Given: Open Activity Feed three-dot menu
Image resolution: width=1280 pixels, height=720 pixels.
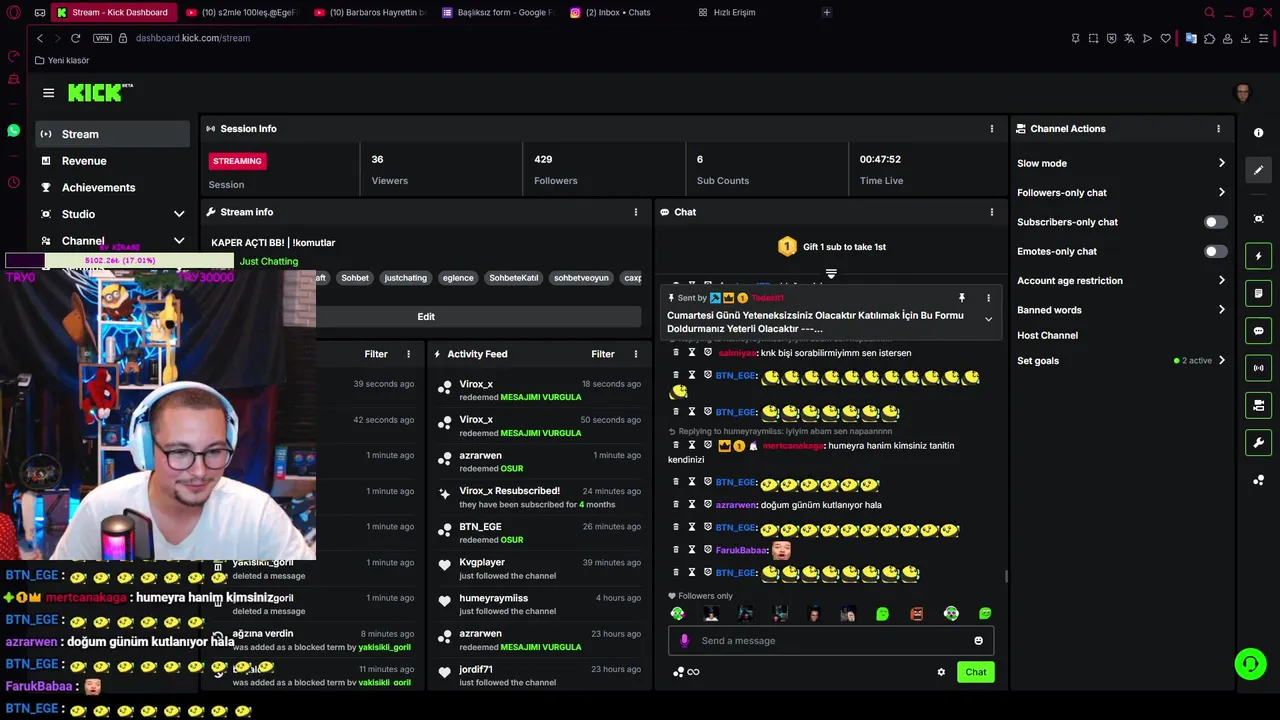Looking at the screenshot, I should [x=636, y=354].
